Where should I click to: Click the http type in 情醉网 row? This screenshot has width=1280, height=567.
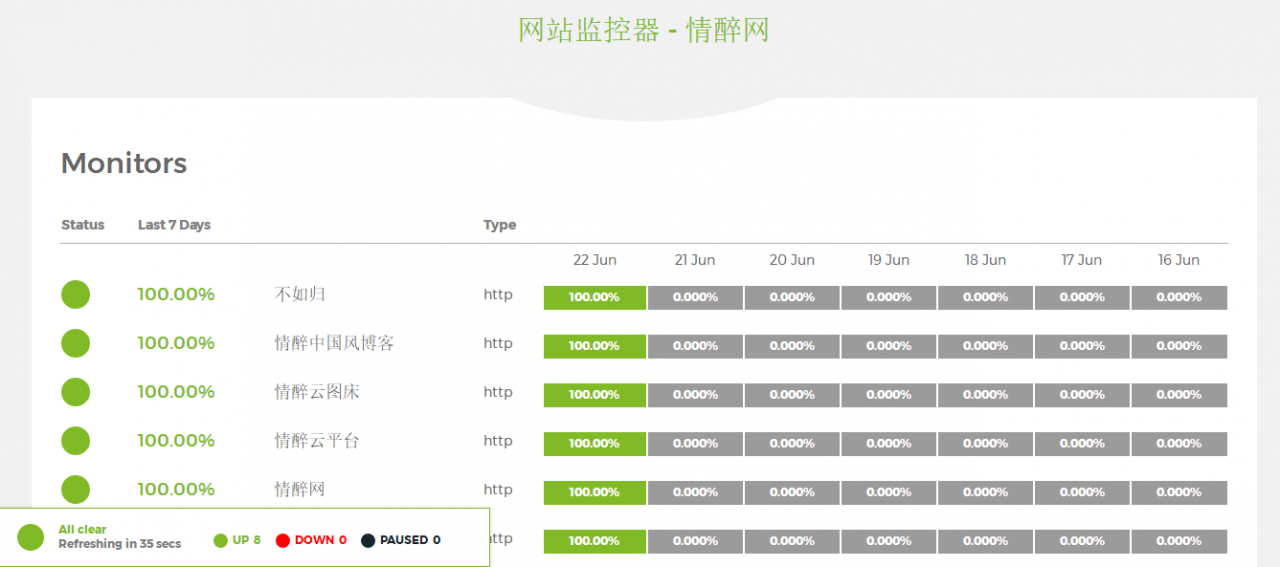498,489
